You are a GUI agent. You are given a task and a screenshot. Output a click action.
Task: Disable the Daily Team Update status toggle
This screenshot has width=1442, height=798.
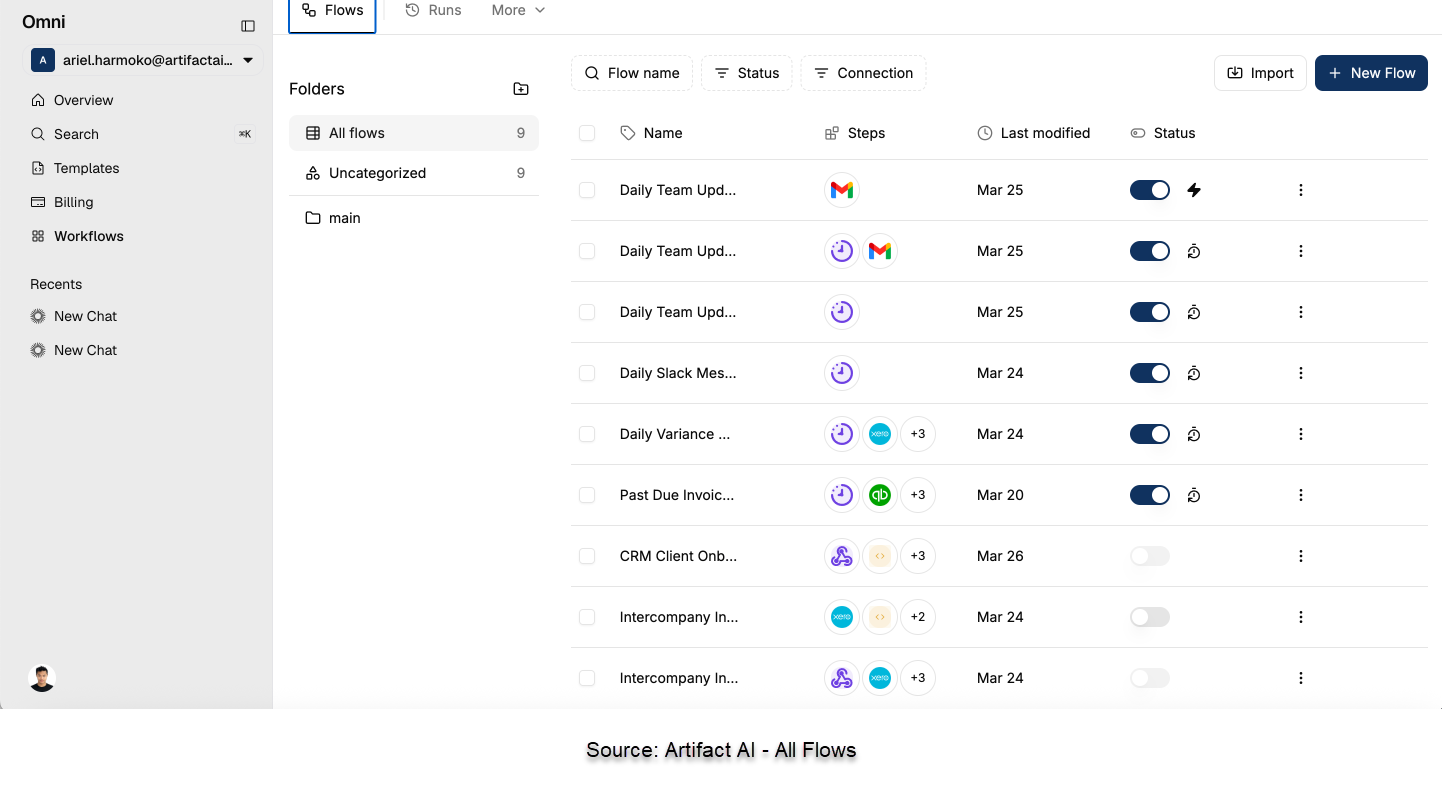(1149, 189)
